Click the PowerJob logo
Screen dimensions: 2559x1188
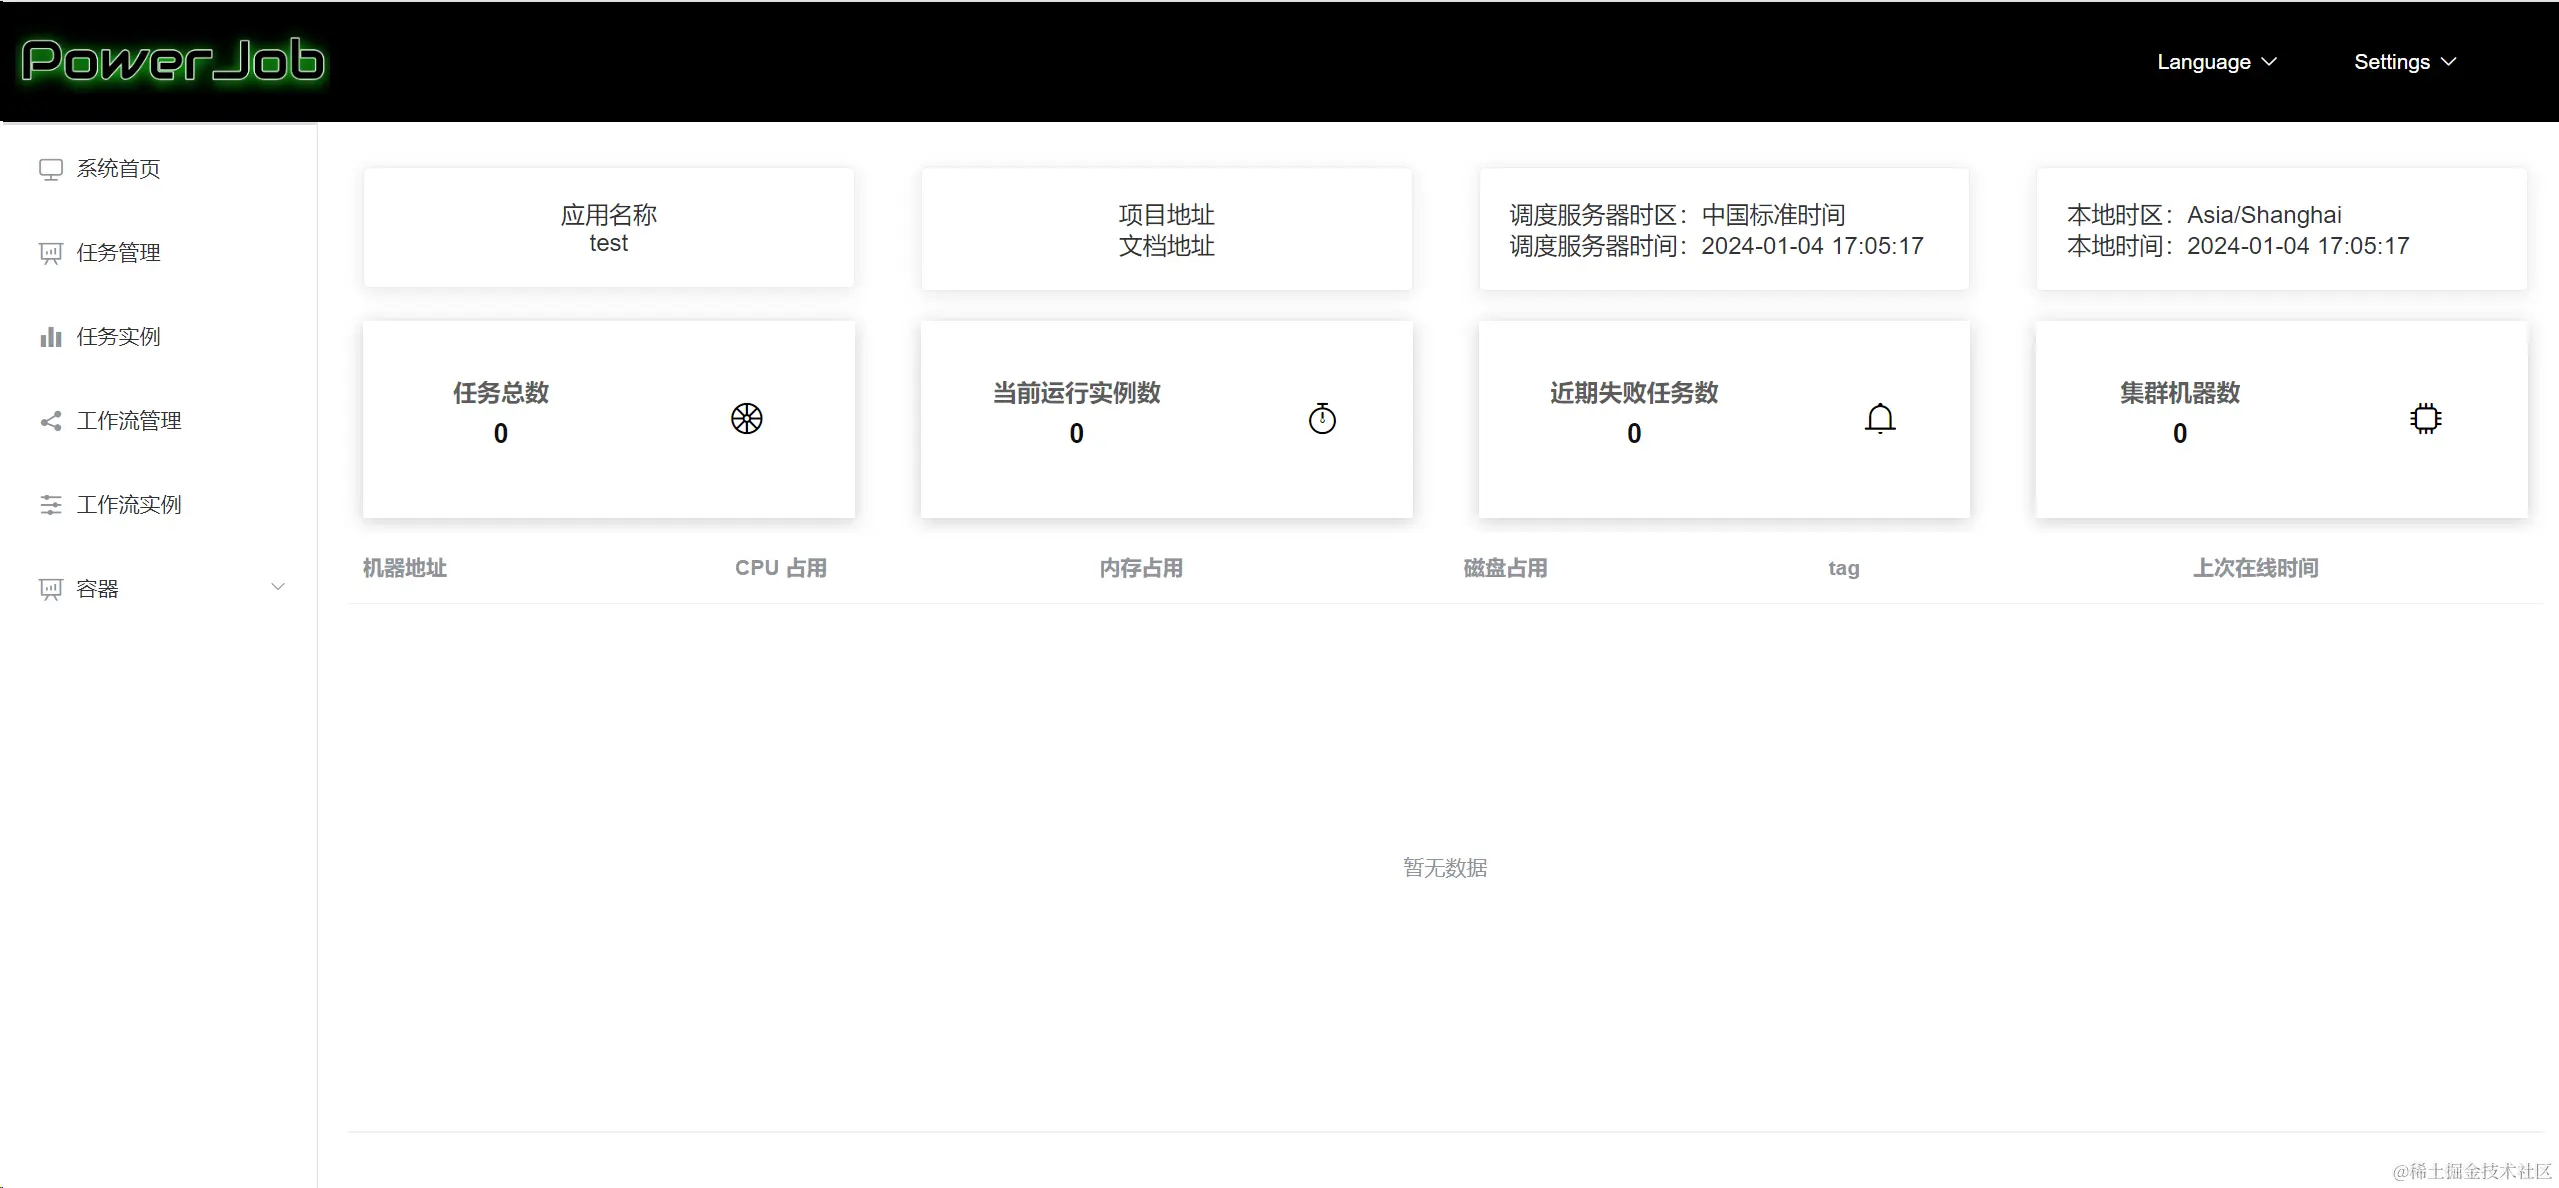pos(173,61)
